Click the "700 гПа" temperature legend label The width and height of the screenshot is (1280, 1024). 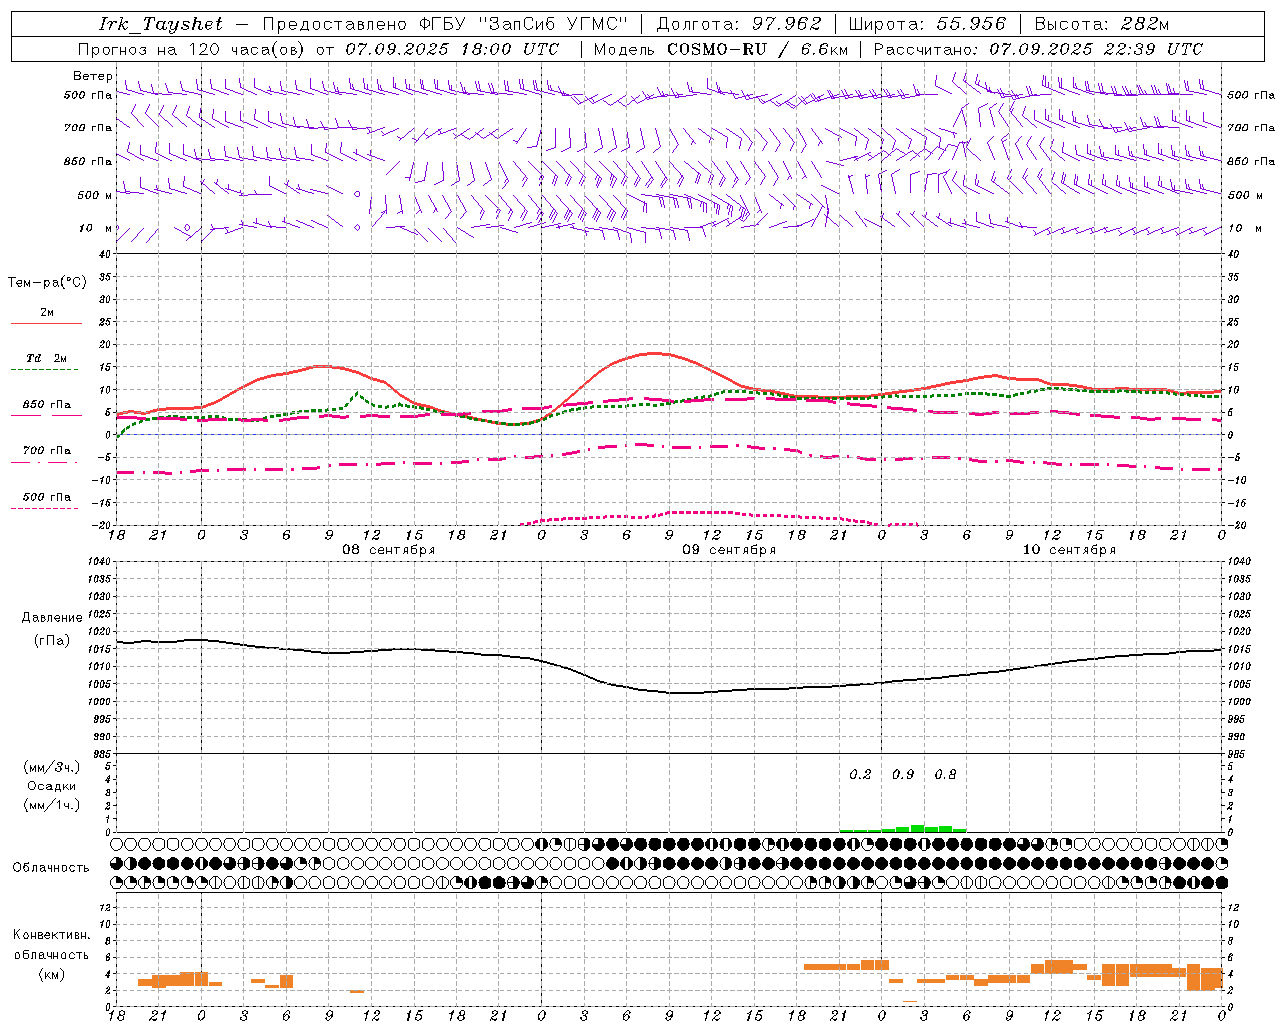(x=47, y=450)
